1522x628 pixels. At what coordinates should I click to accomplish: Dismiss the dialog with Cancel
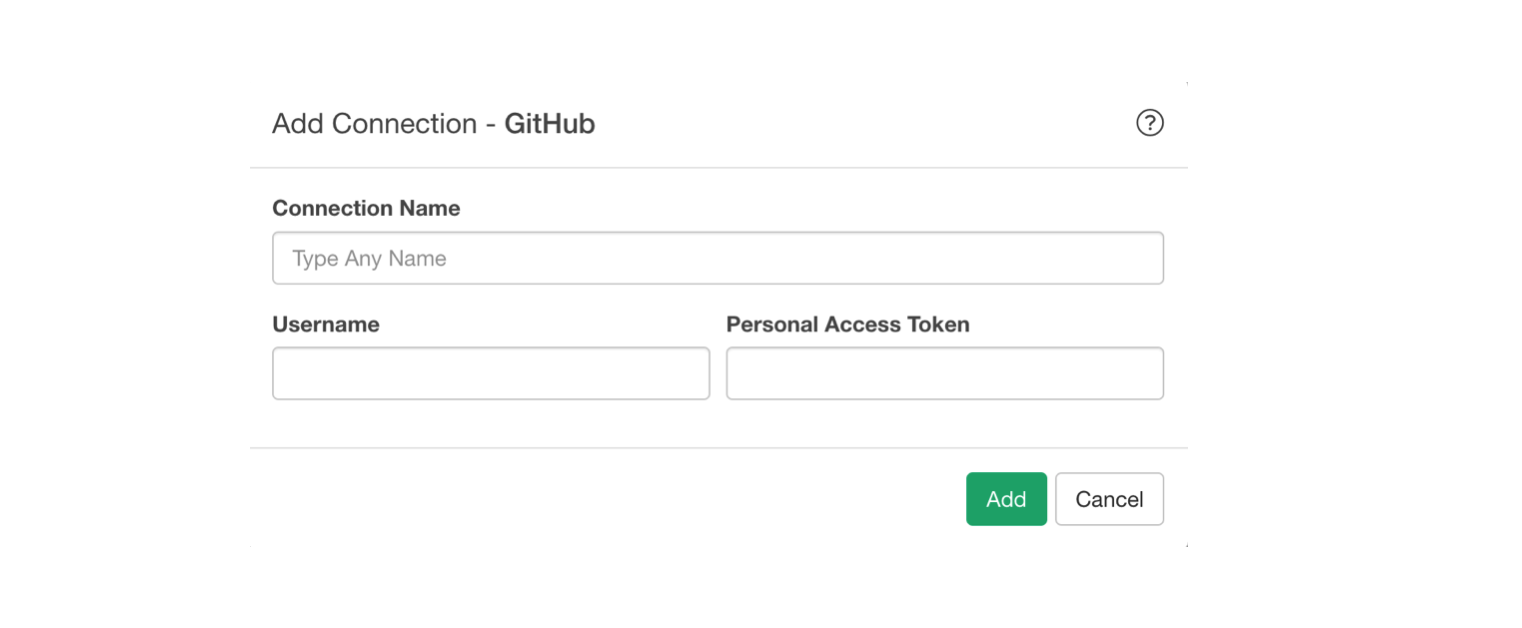tap(1109, 499)
